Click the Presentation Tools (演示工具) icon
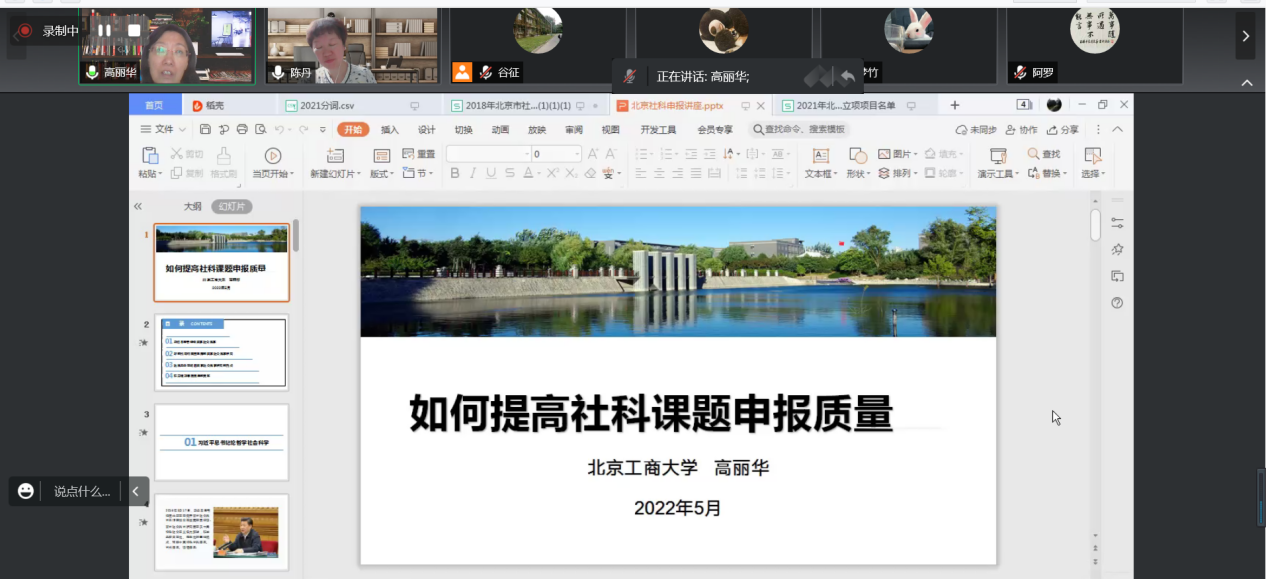The image size is (1266, 579). 997,155
